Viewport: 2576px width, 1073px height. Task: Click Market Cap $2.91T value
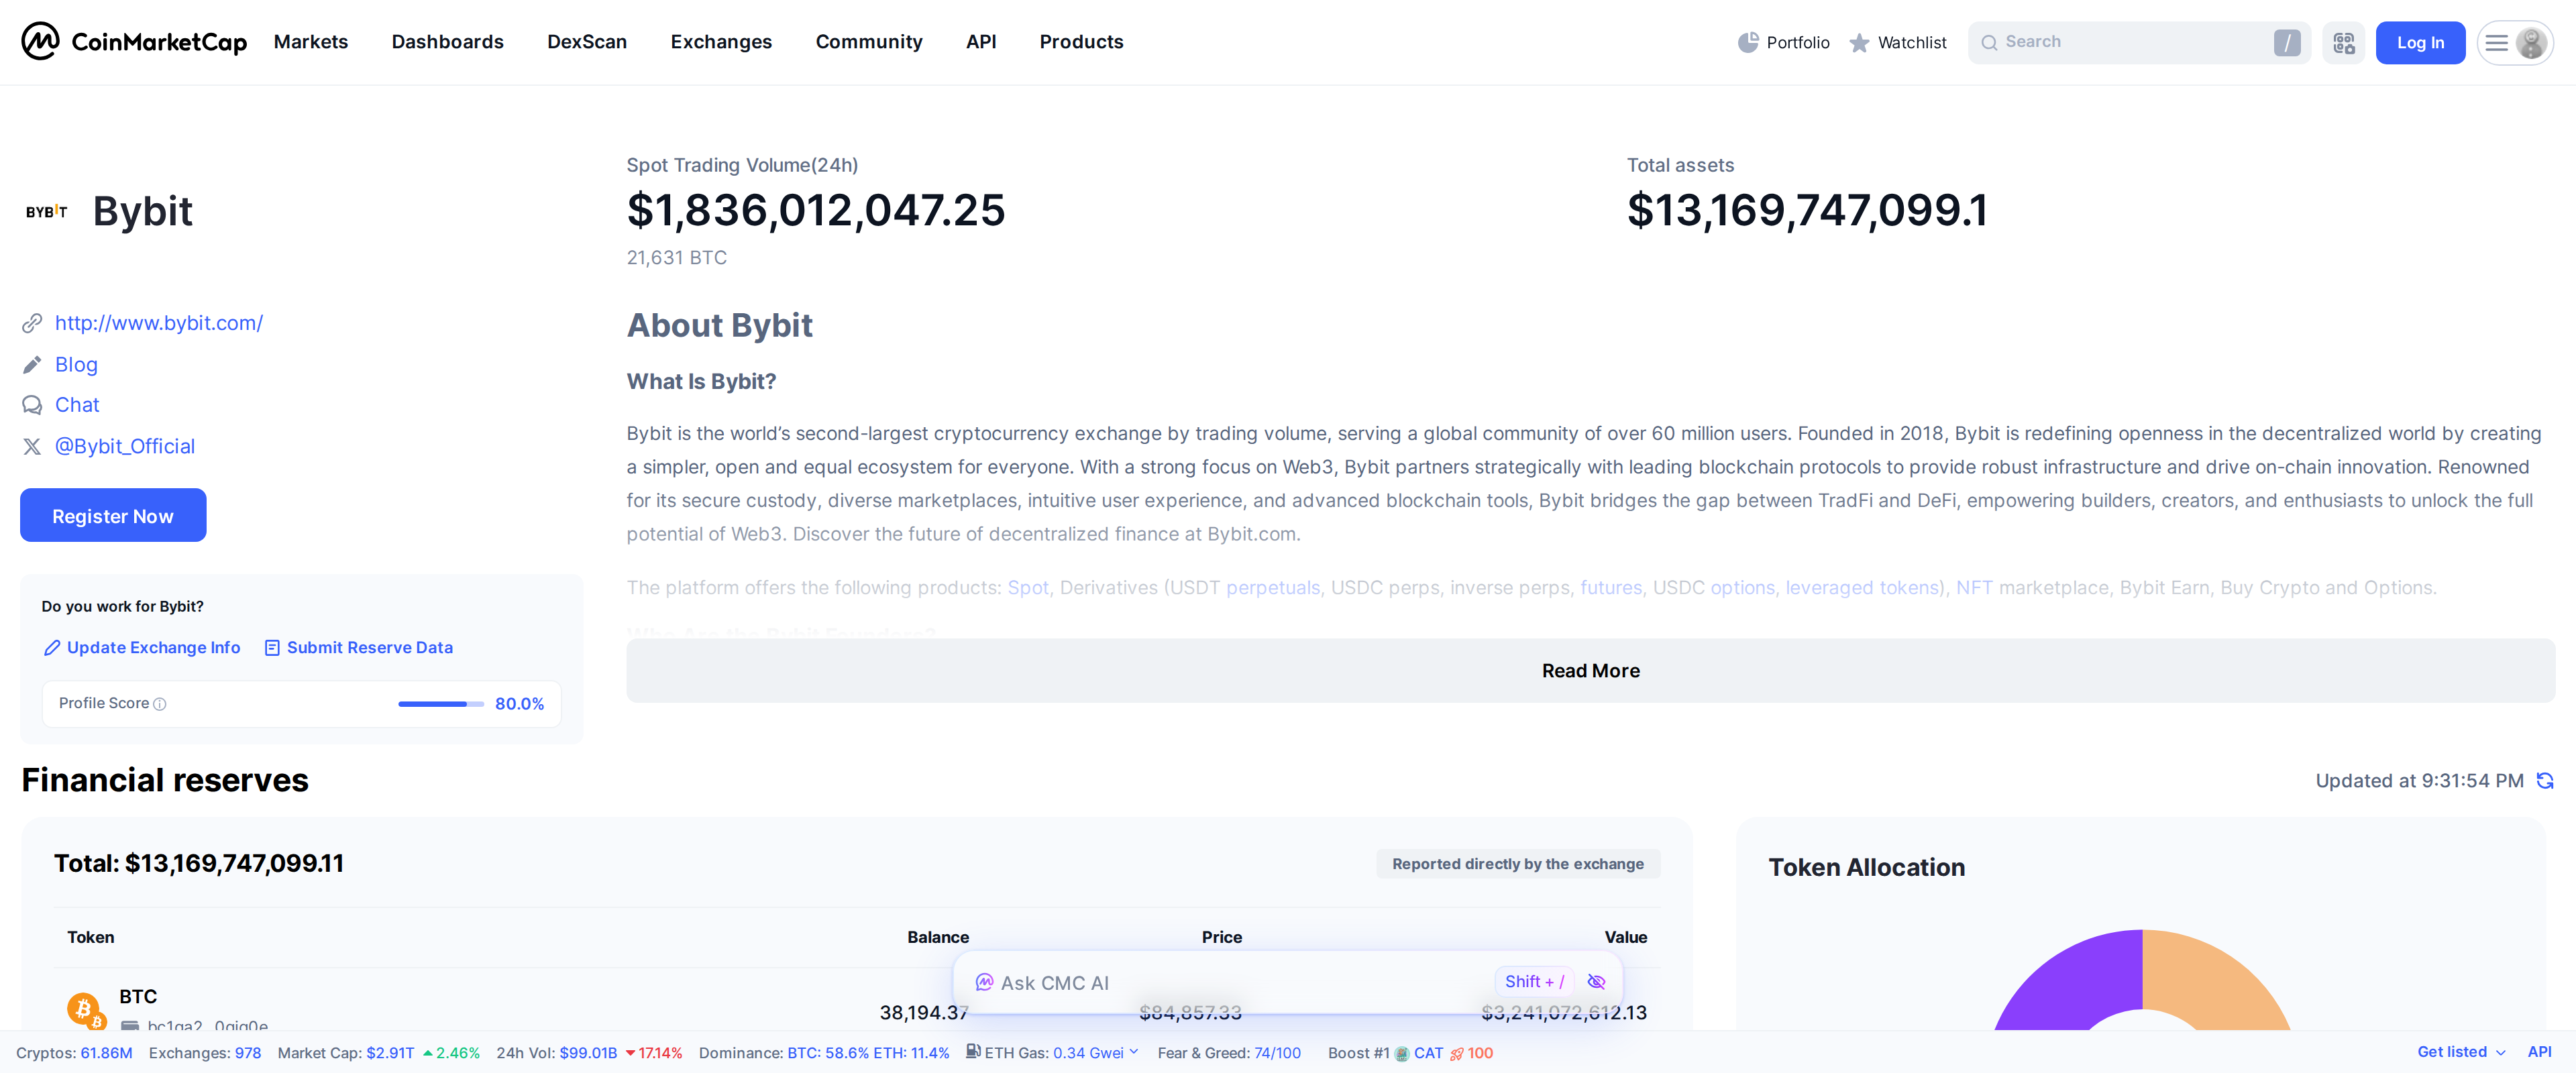pyautogui.click(x=390, y=1053)
